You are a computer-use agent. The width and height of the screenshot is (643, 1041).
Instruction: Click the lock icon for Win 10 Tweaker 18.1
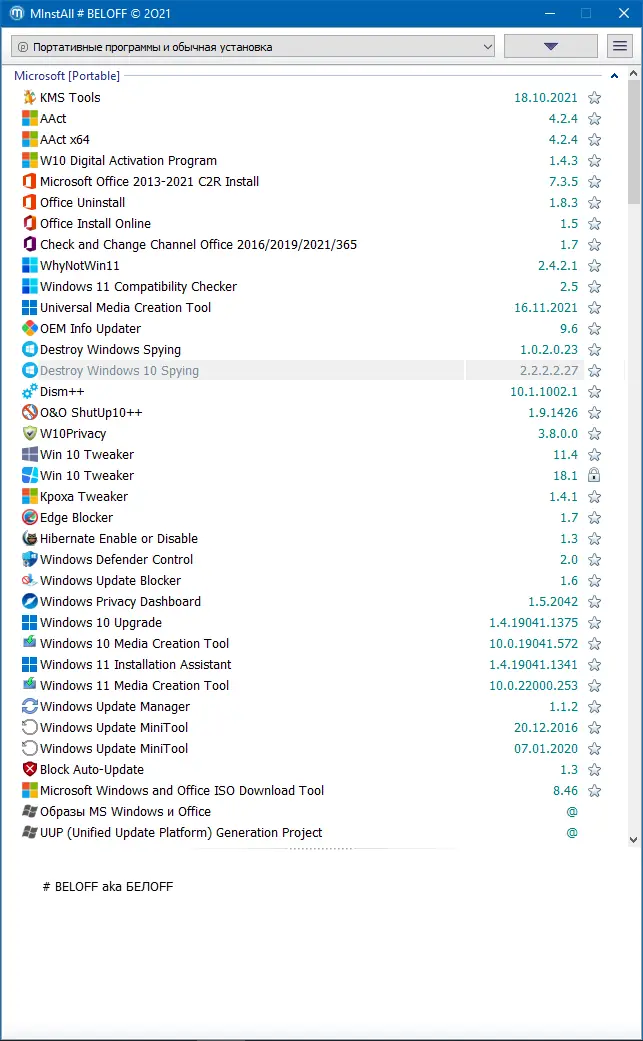(595, 475)
